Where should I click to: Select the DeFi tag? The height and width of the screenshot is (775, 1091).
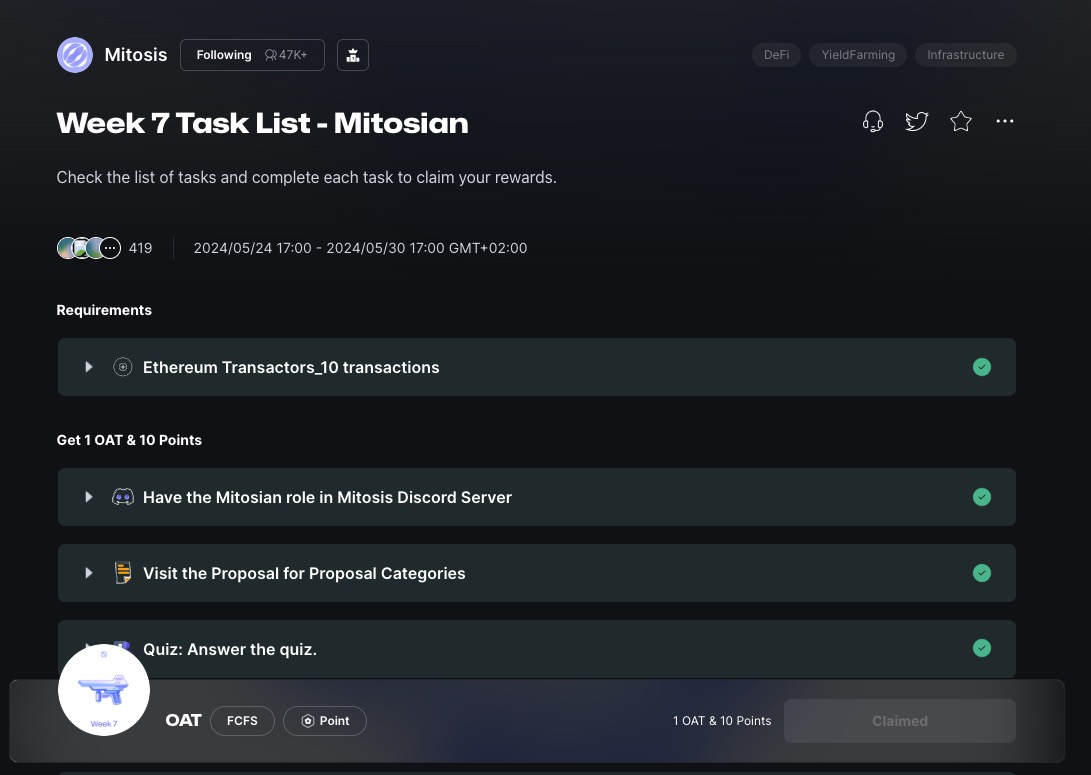coord(776,55)
